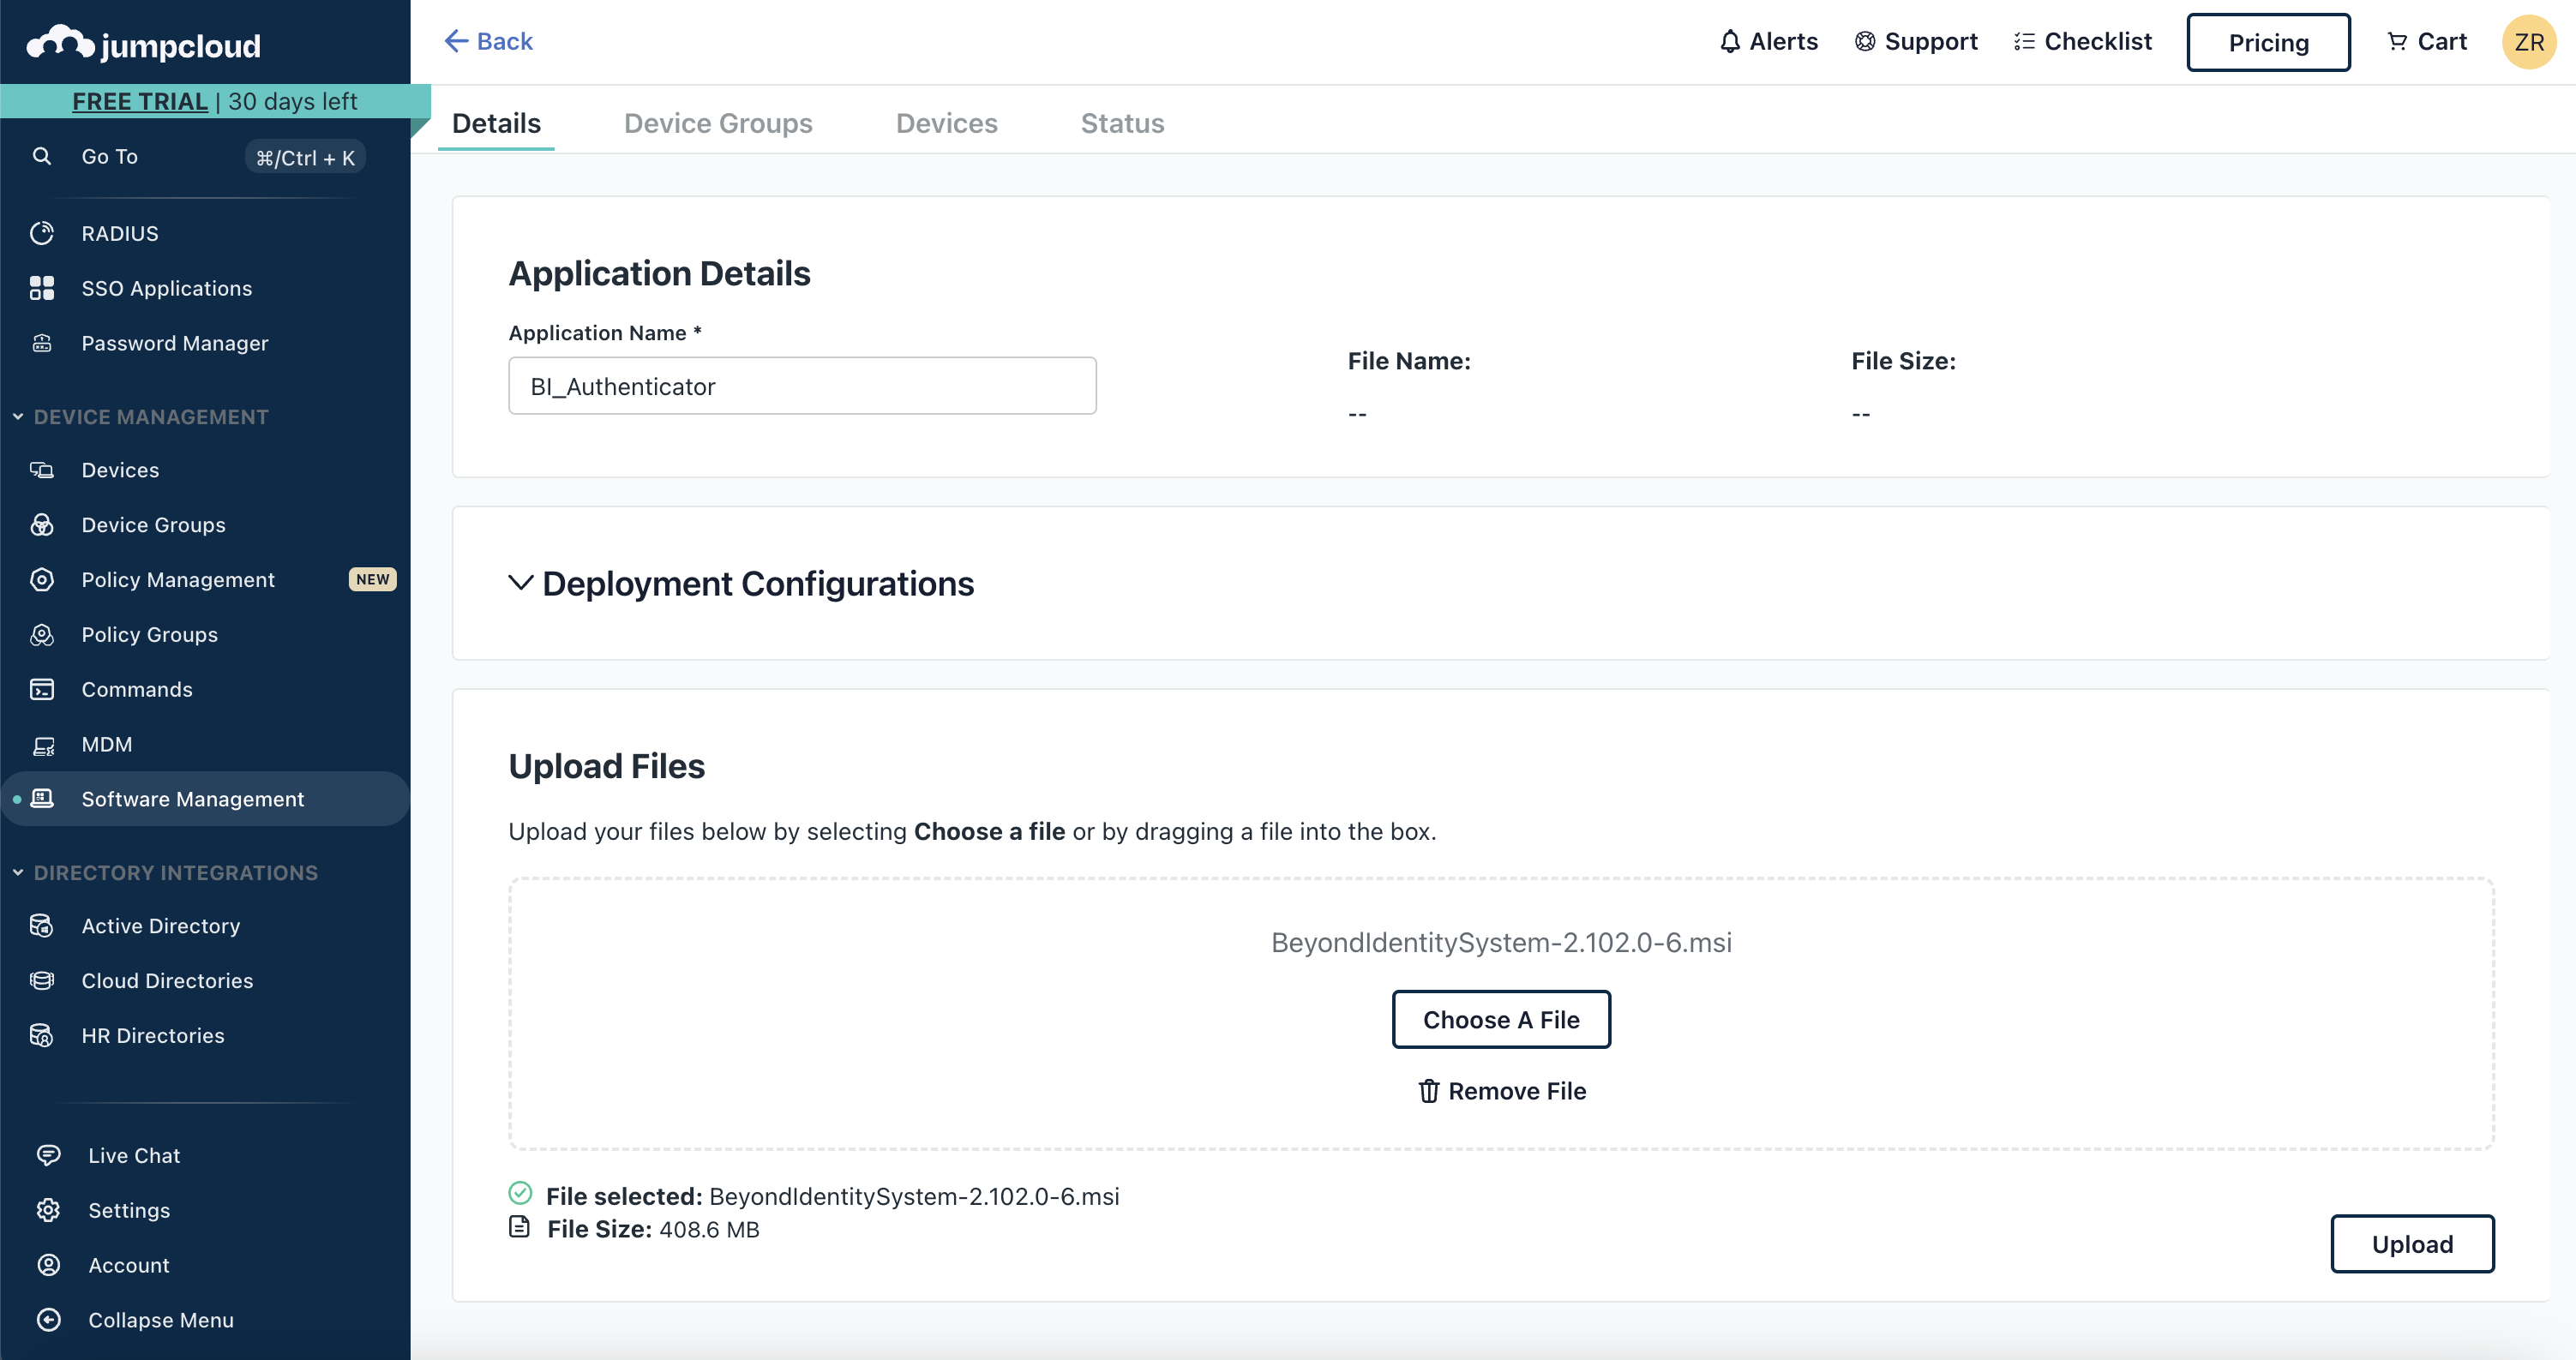The image size is (2576, 1360).
Task: Click the Checklist icon
Action: pos(2024,41)
